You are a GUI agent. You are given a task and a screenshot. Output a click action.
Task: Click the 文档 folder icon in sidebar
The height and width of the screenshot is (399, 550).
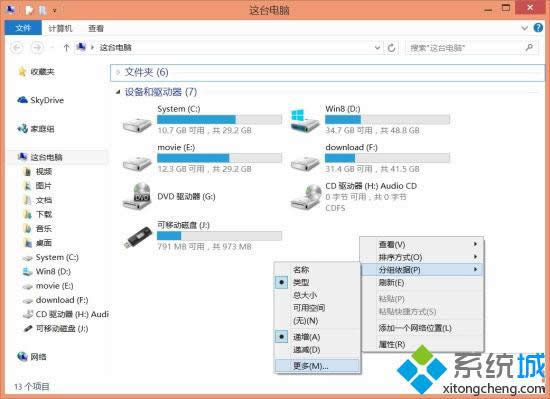tap(27, 200)
